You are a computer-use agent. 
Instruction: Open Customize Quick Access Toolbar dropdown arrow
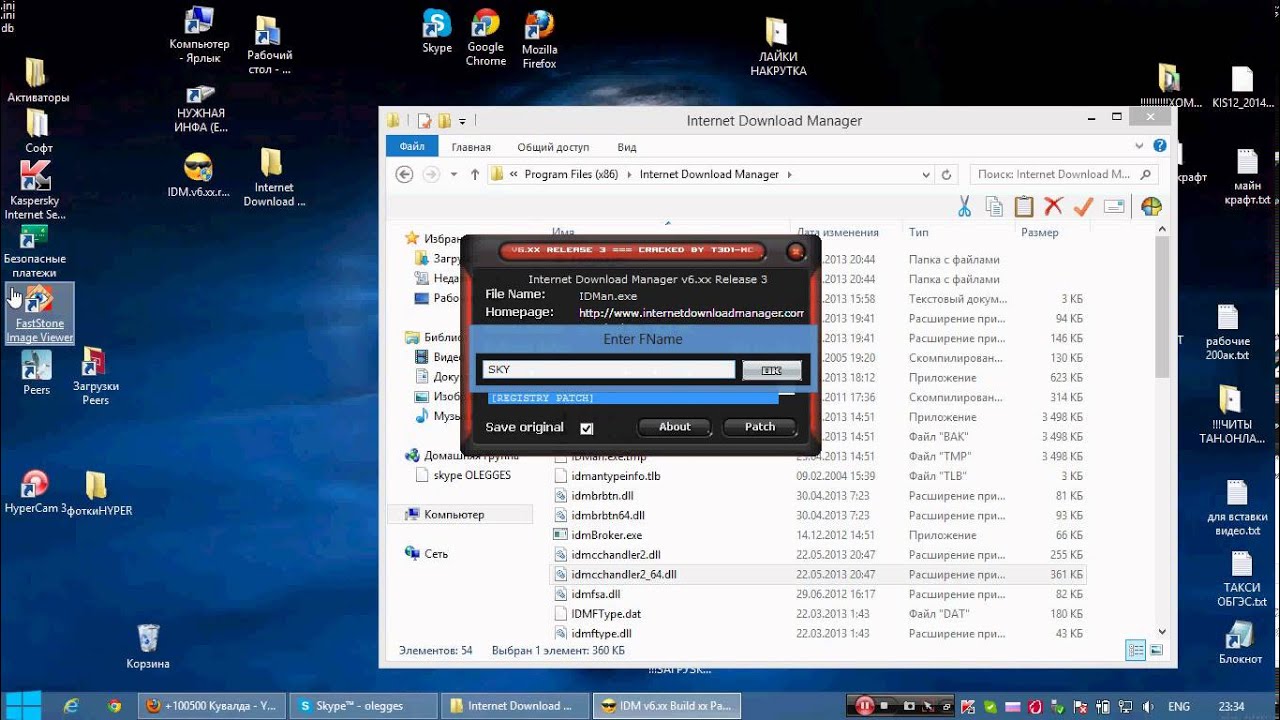462,122
